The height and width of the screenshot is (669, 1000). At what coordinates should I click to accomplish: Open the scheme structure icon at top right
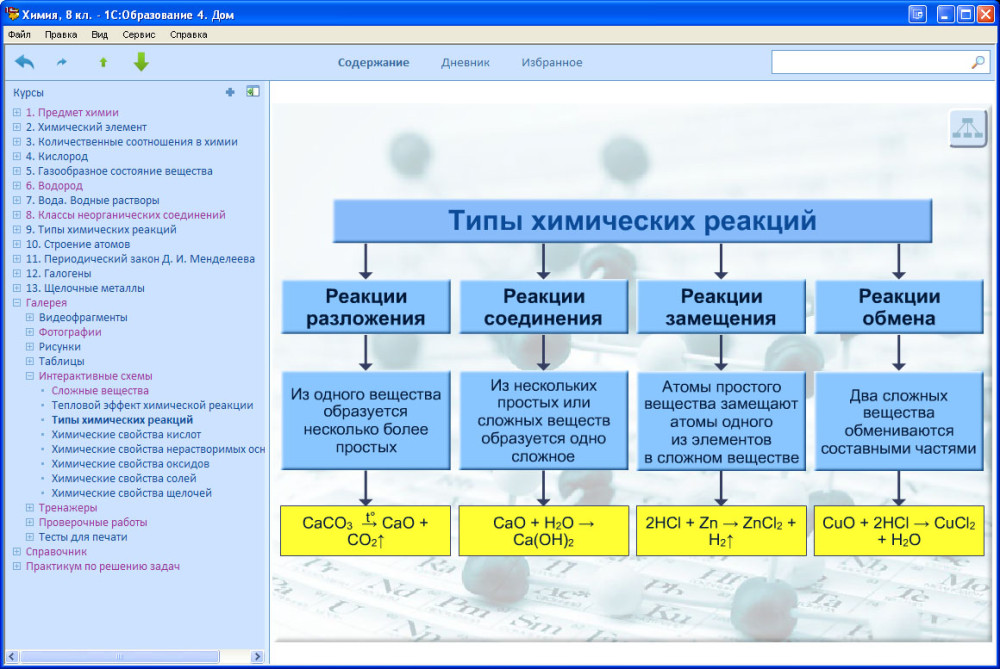point(967,128)
